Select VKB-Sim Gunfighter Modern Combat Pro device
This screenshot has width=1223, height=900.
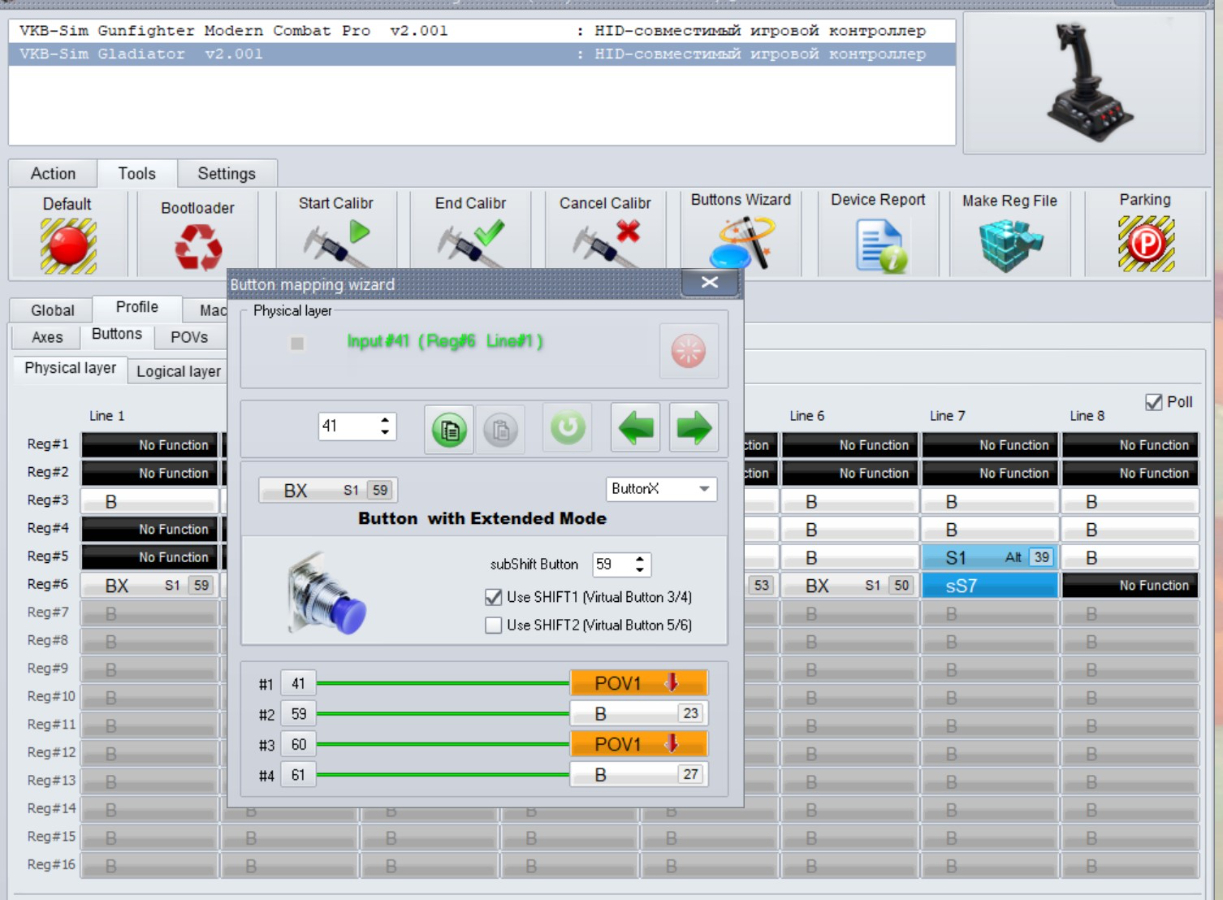(x=482, y=31)
